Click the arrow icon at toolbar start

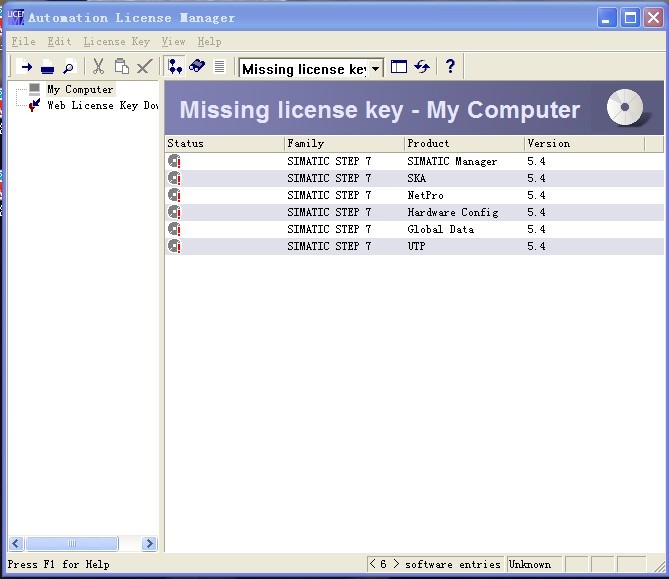point(27,67)
